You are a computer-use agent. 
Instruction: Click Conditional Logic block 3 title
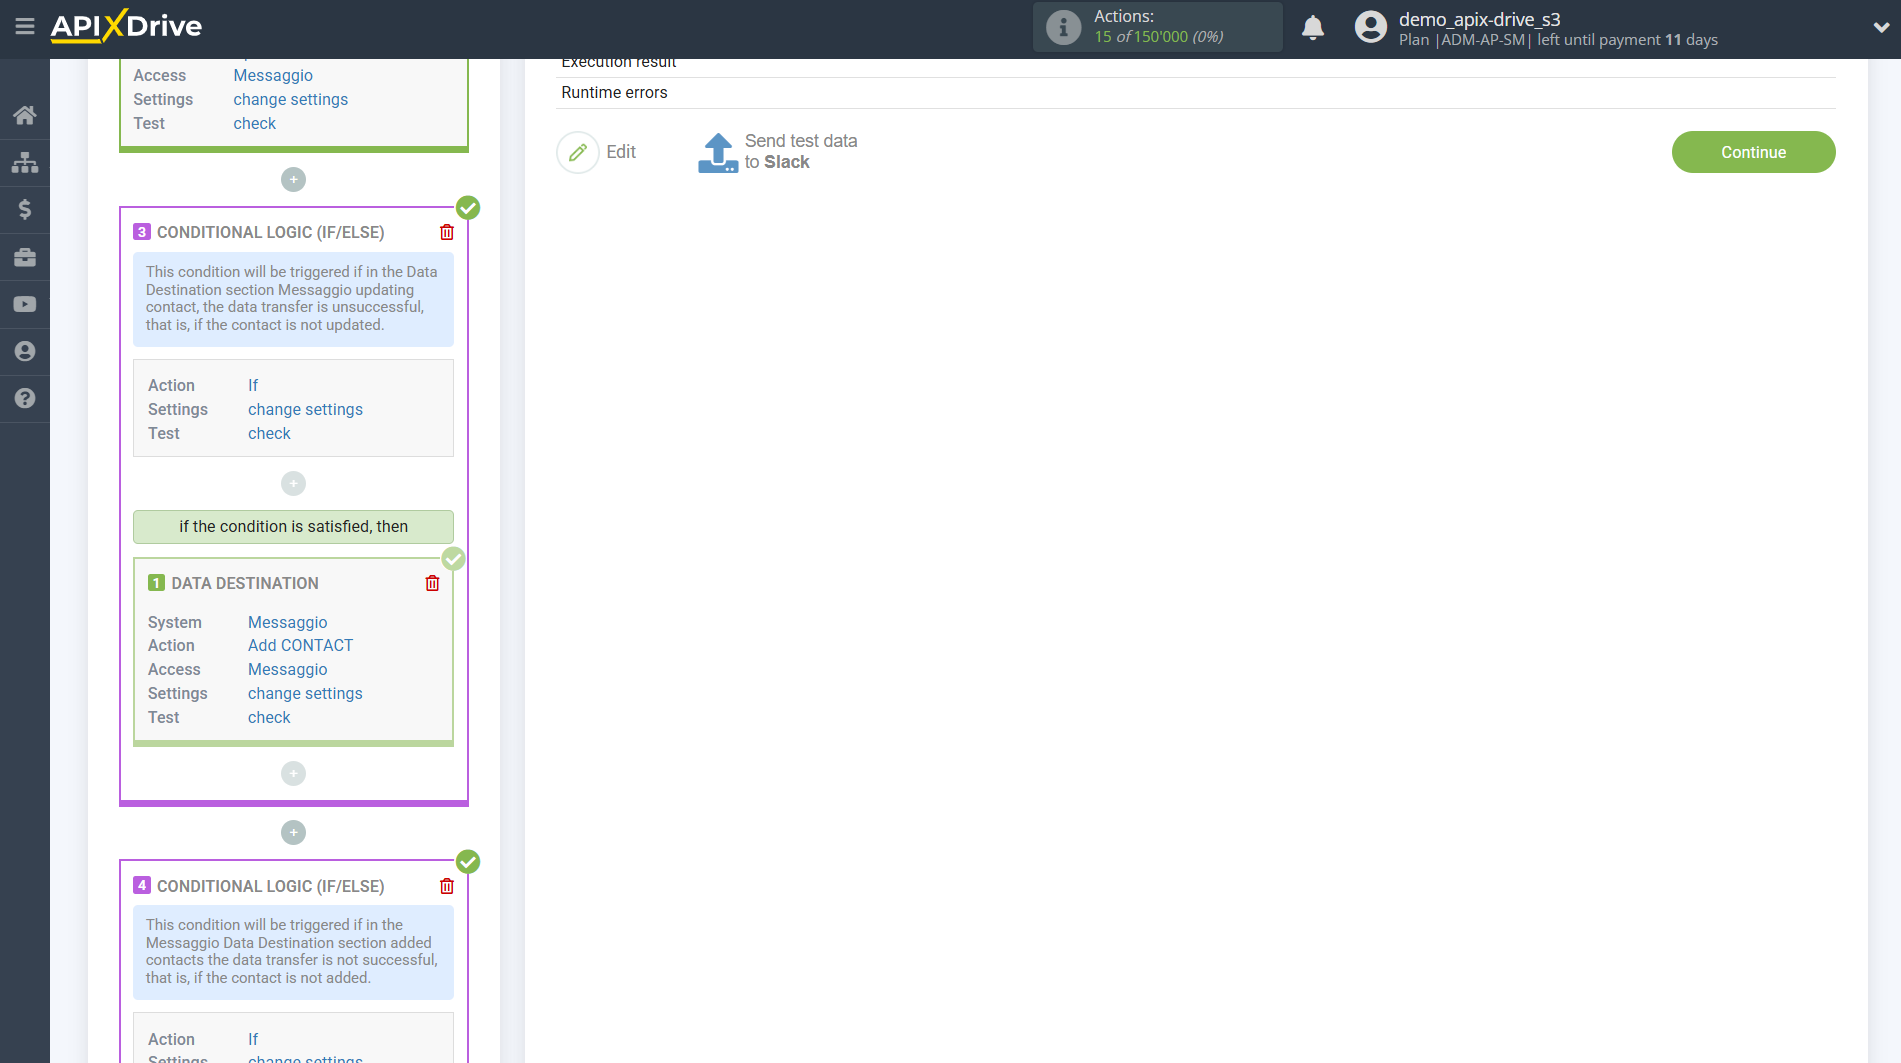click(270, 232)
